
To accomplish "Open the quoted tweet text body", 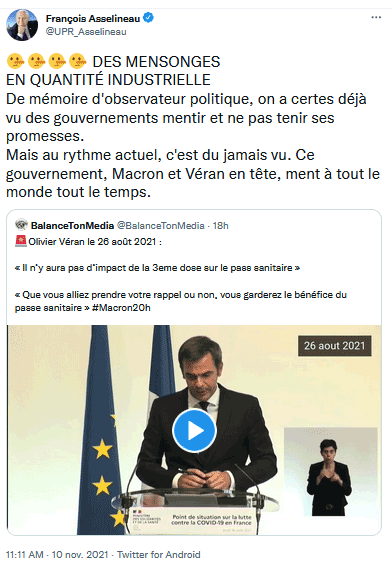I will click(x=180, y=274).
